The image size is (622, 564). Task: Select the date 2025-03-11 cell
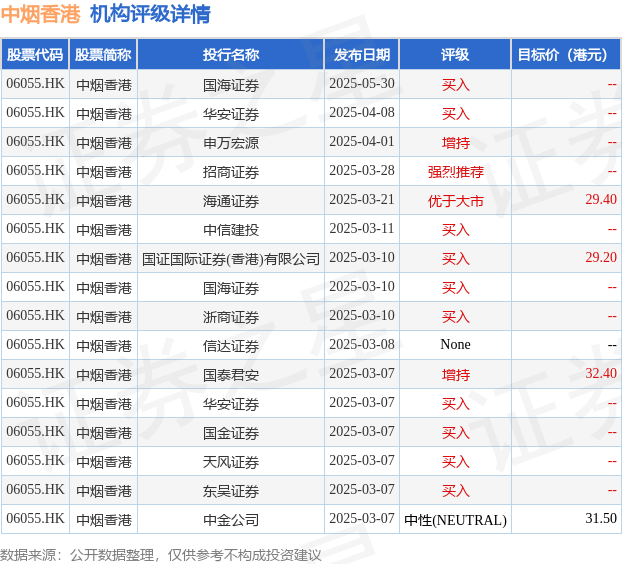click(362, 228)
